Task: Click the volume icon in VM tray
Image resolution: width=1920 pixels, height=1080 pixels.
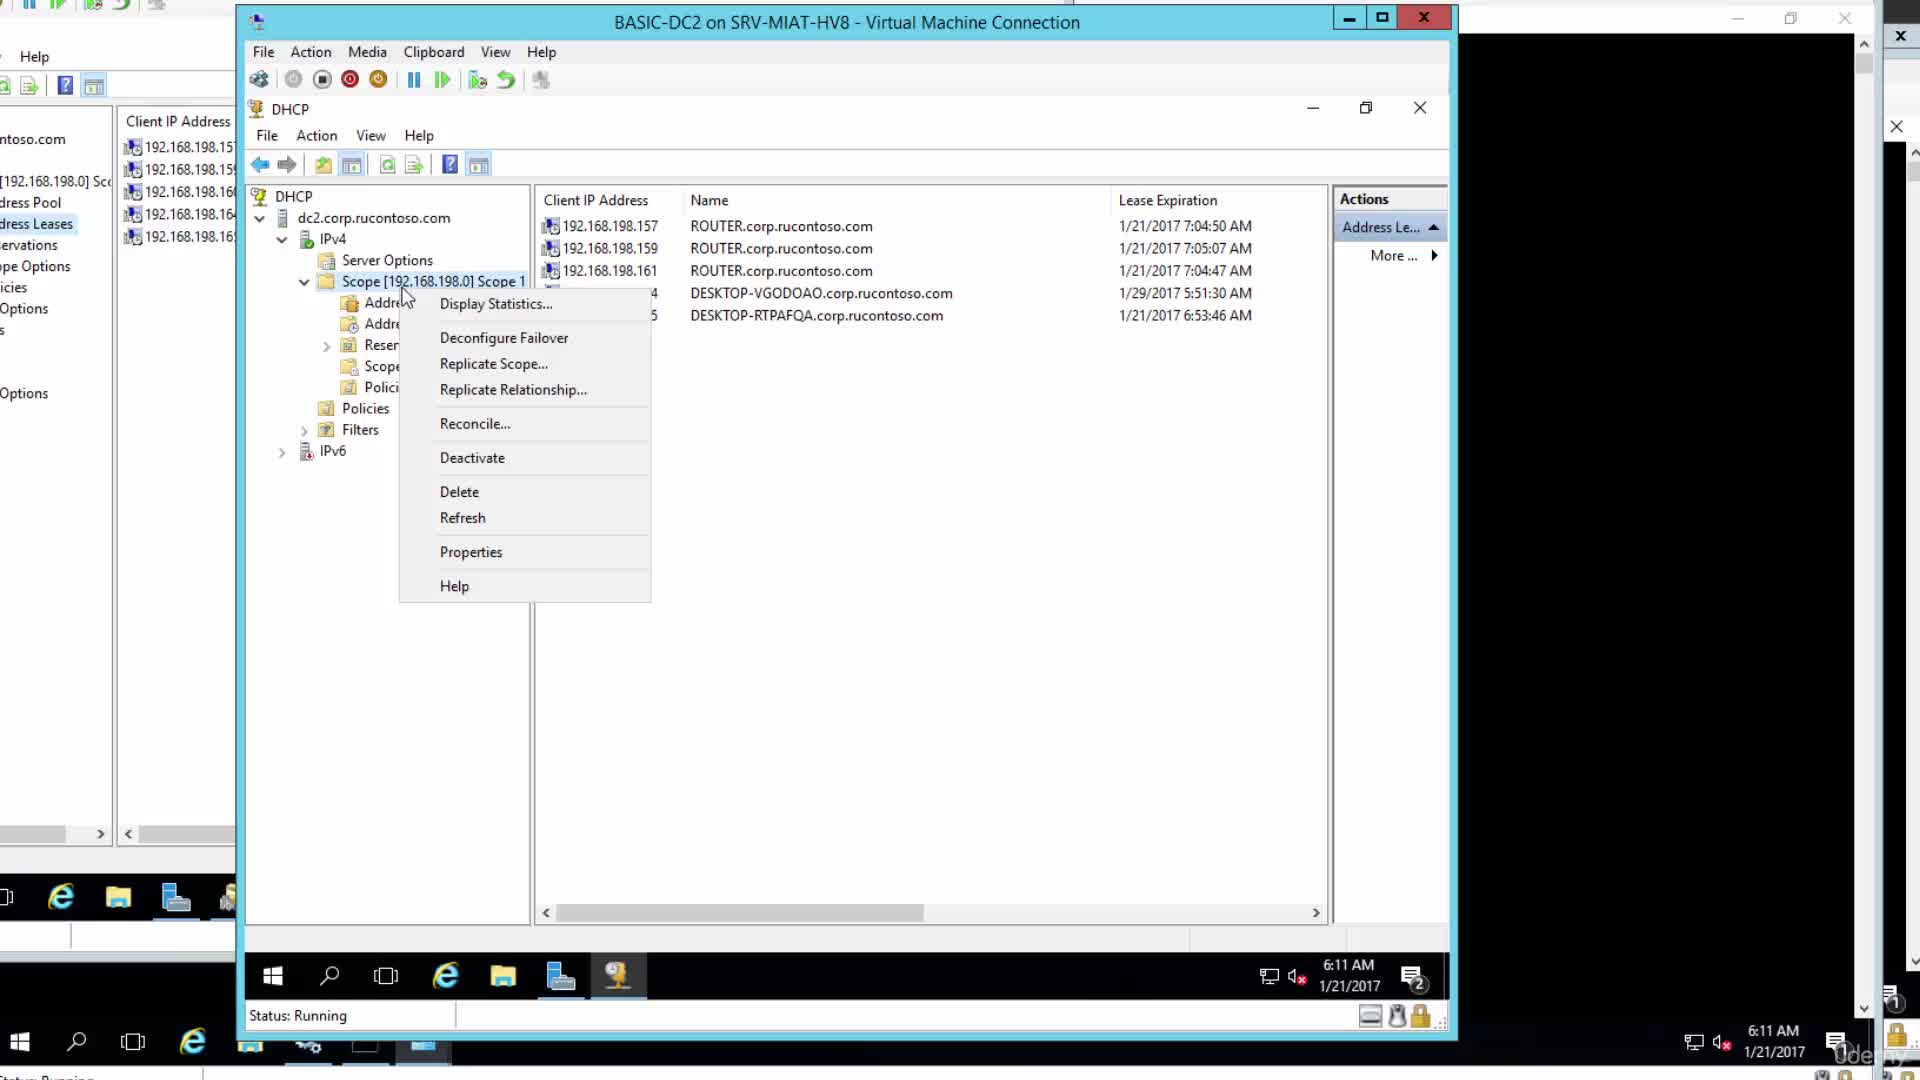Action: pyautogui.click(x=1297, y=977)
